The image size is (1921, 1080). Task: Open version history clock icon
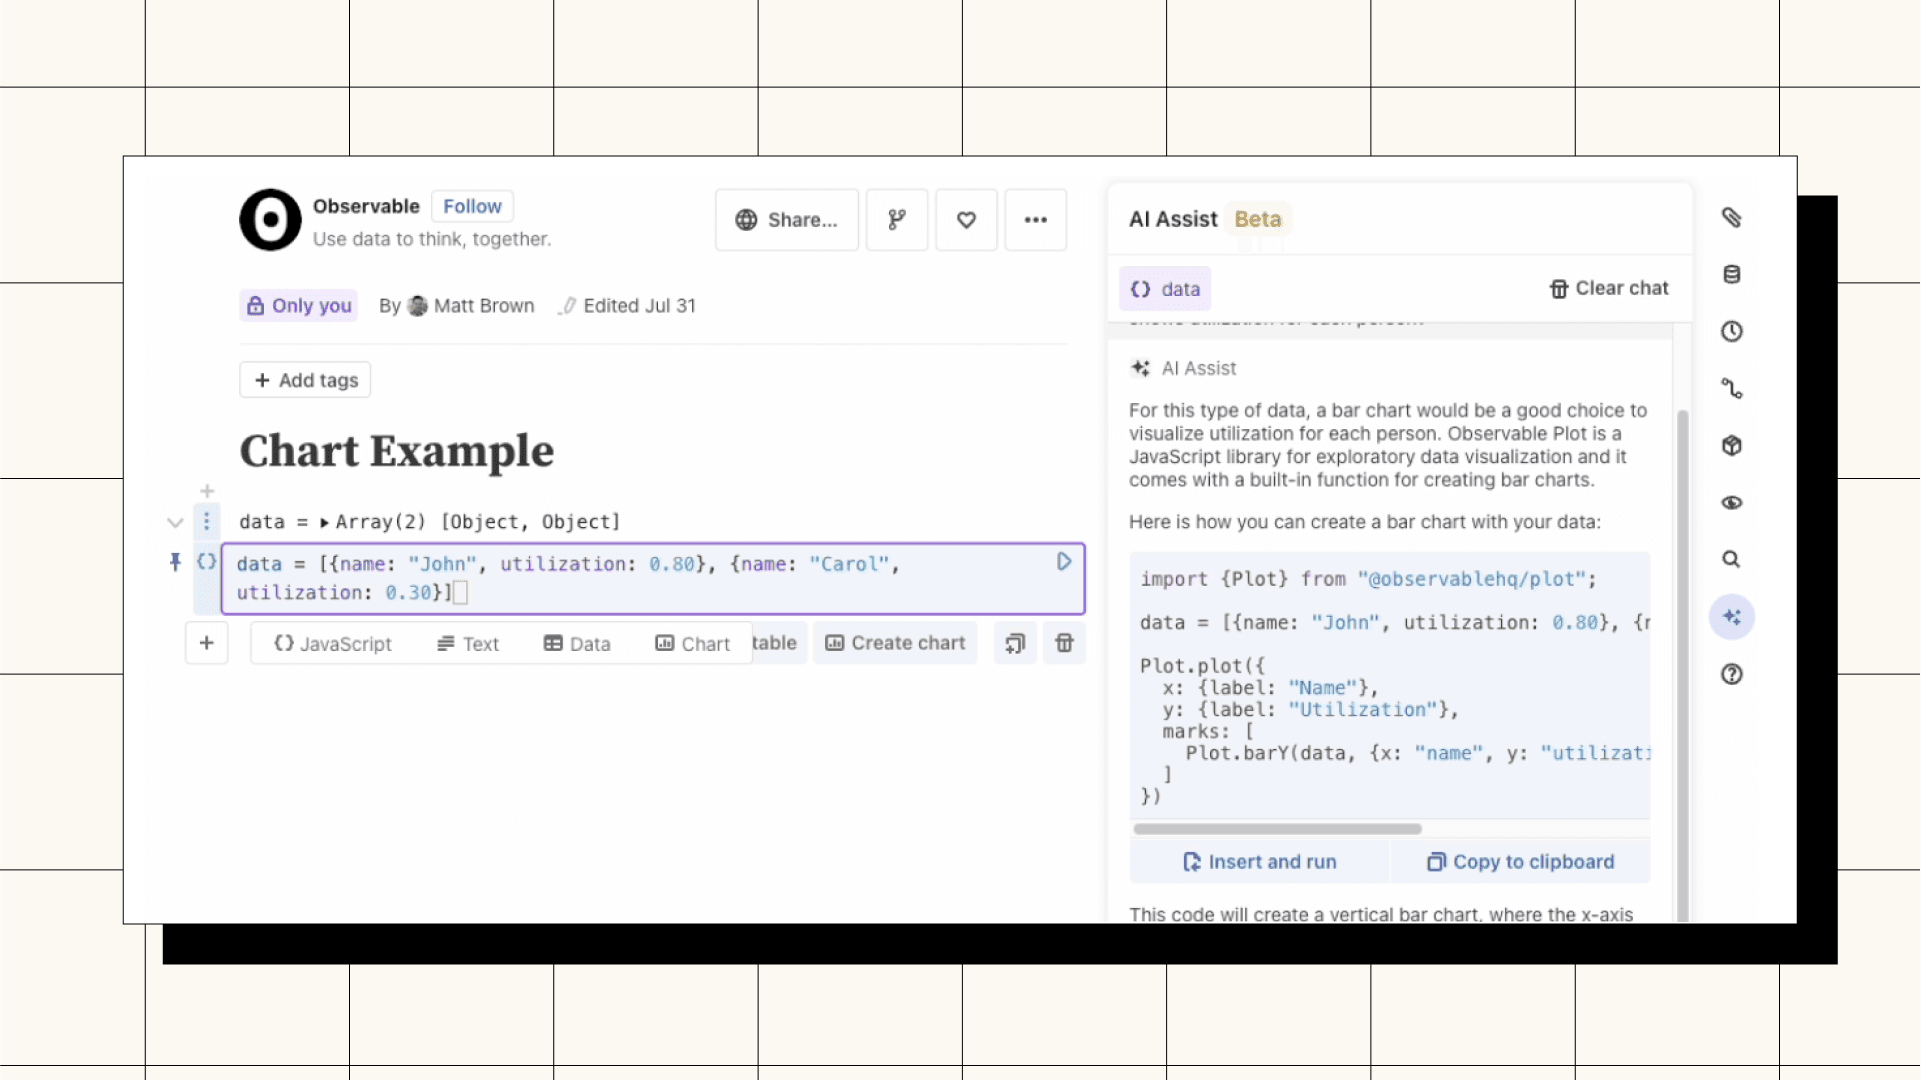1732,332
